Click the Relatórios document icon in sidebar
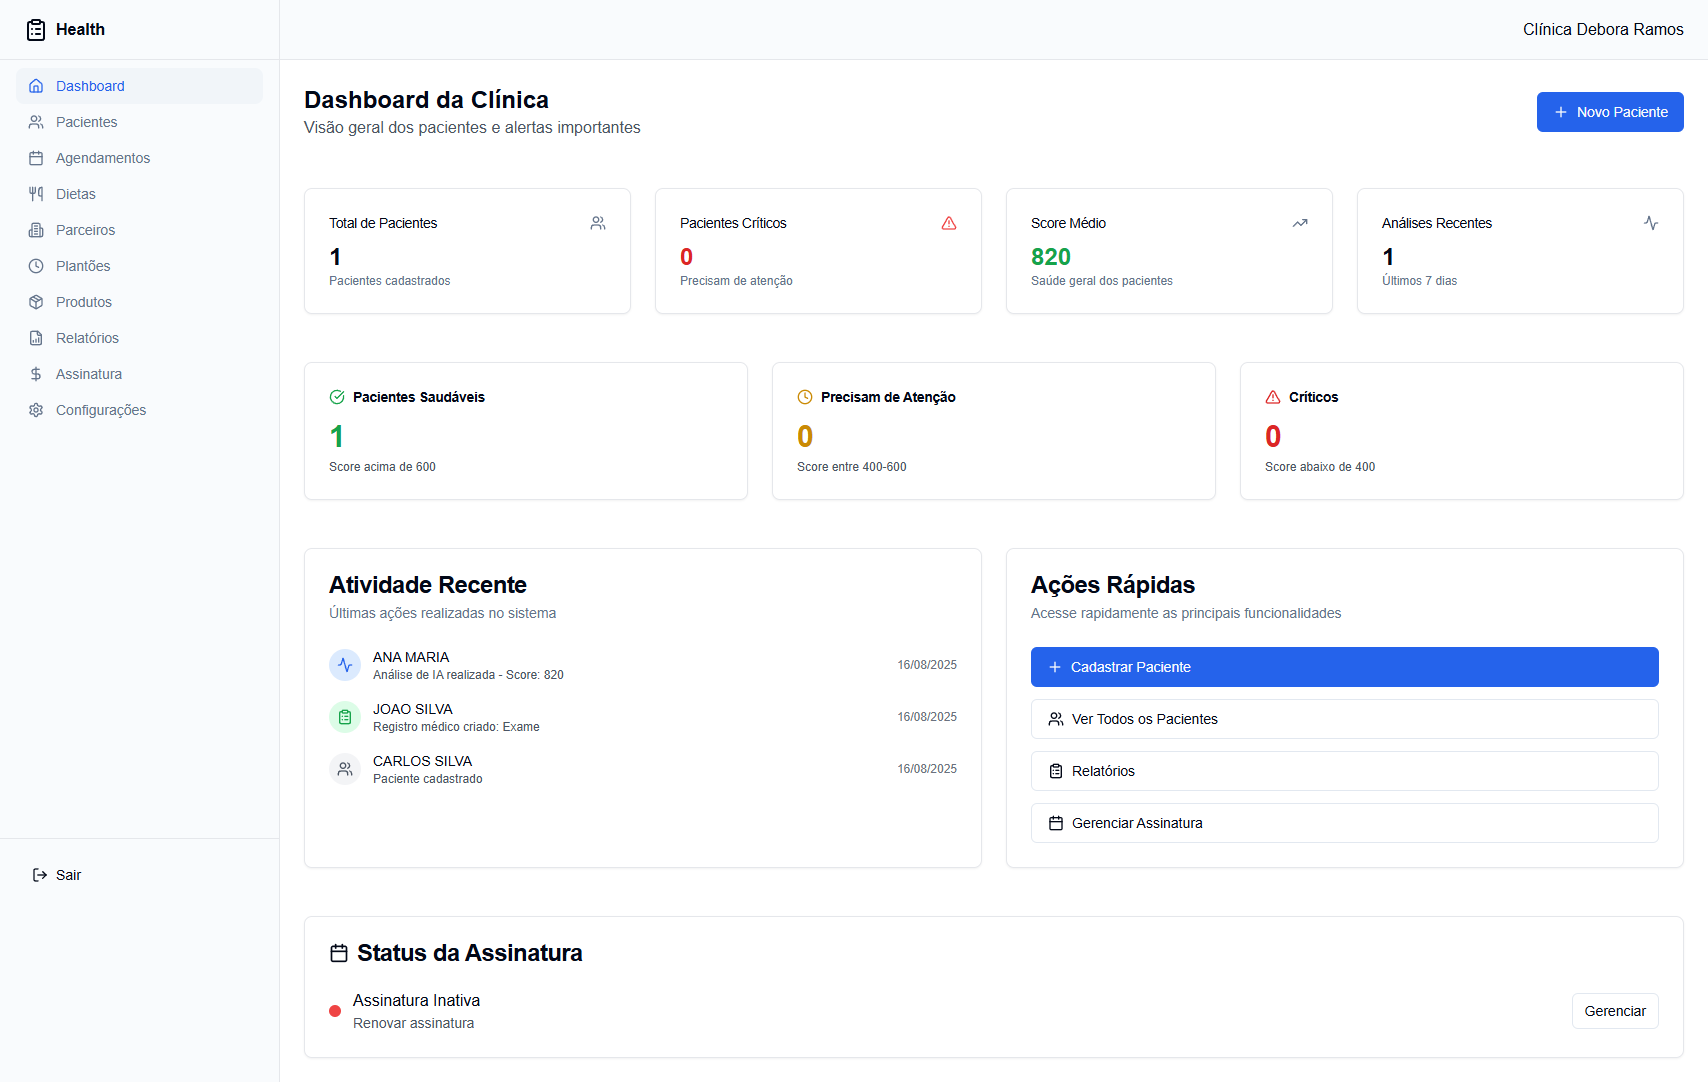 [x=36, y=338]
